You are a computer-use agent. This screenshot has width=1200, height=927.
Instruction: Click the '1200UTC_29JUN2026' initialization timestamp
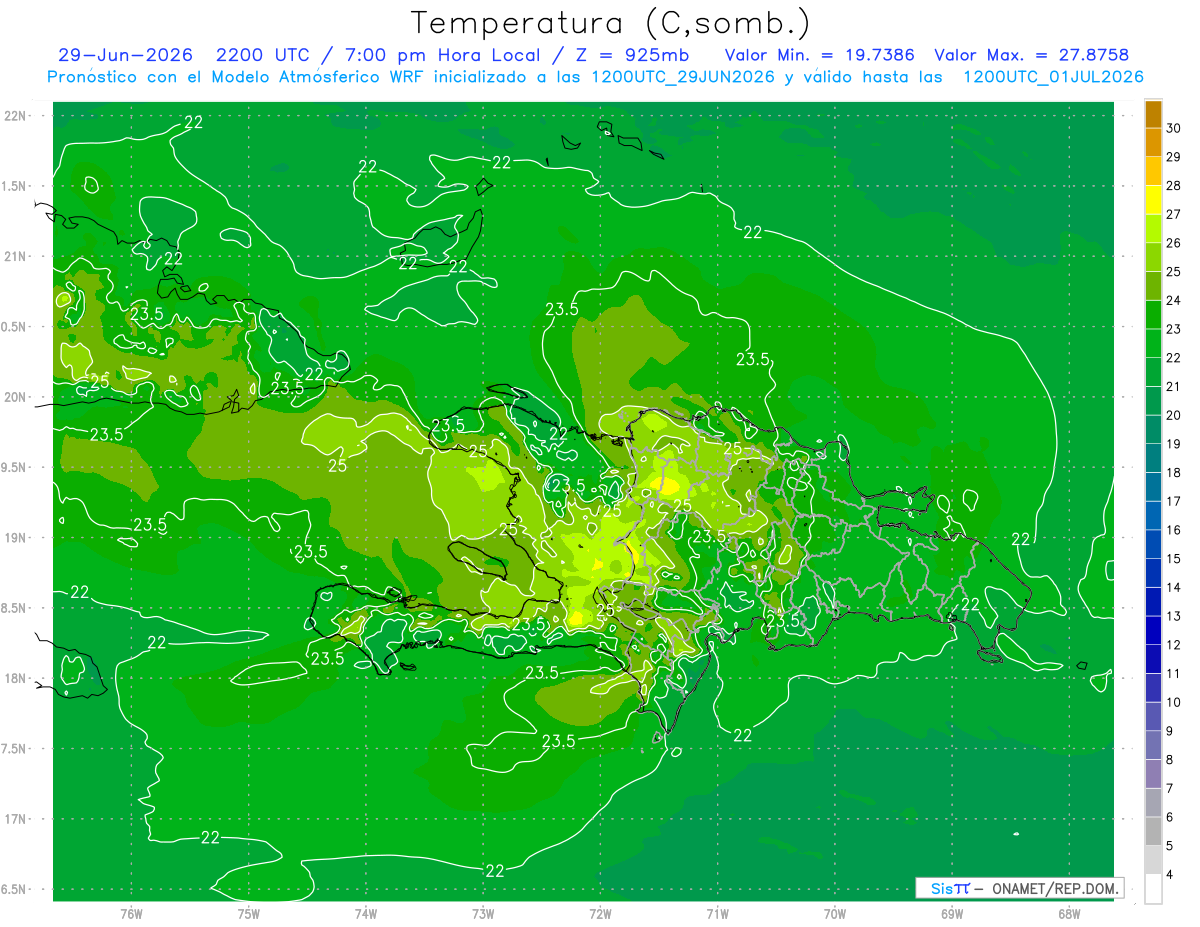[683, 77]
